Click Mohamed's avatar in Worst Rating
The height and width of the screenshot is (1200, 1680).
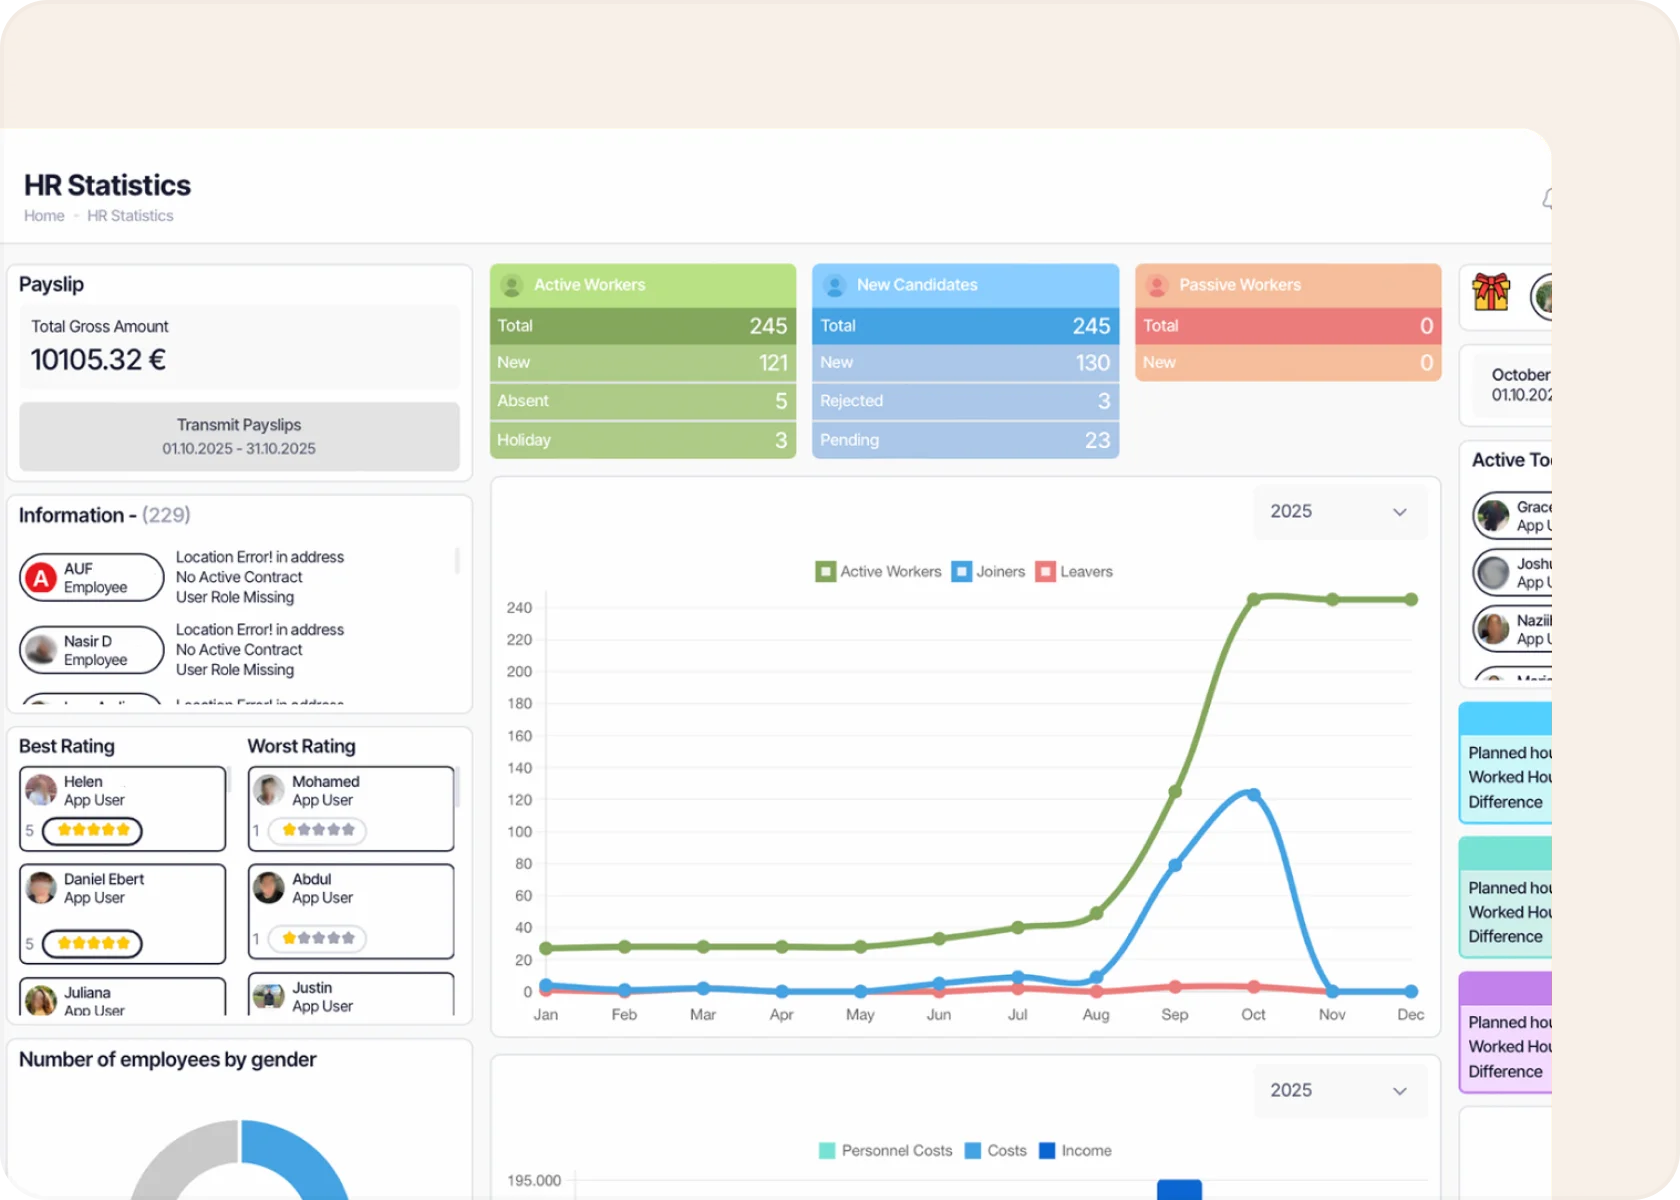[x=268, y=790]
